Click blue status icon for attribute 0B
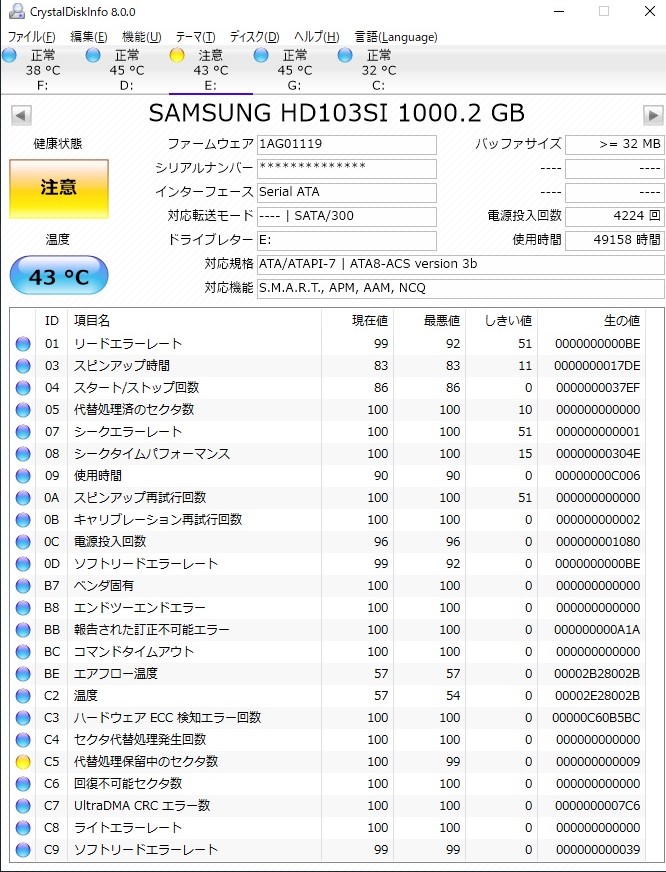Screen dimensions: 666x872 point(23,519)
